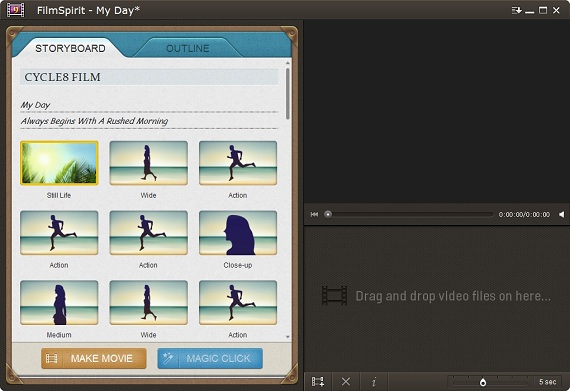
Task: Click the storyboard scrollbar up arrow
Action: coord(288,63)
